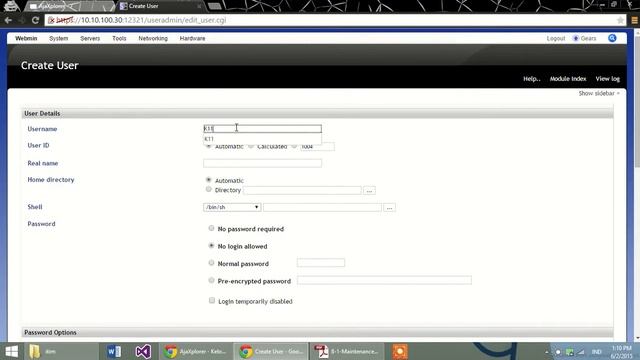Screen dimensions: 640x360
Task: Choose Pre-encrypted password option
Action: tap(211, 280)
